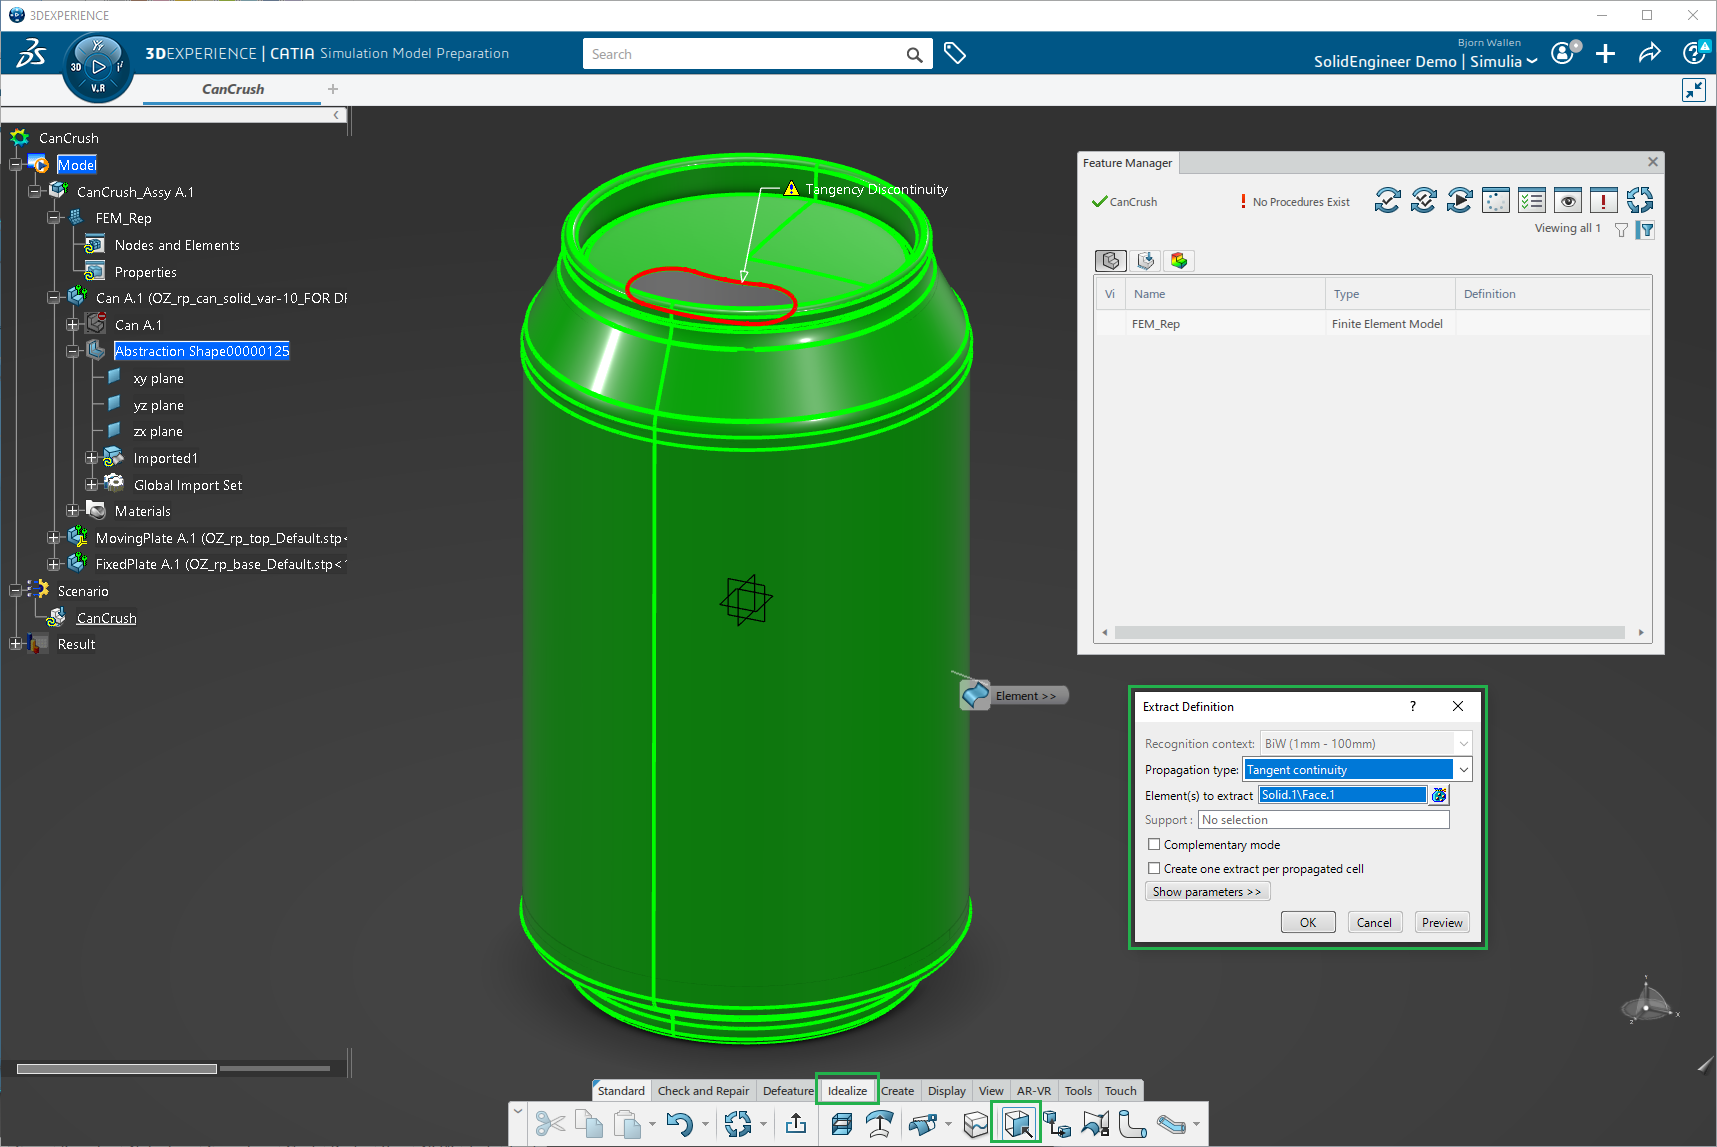Open the Check and Repair tab

pyautogui.click(x=703, y=1091)
